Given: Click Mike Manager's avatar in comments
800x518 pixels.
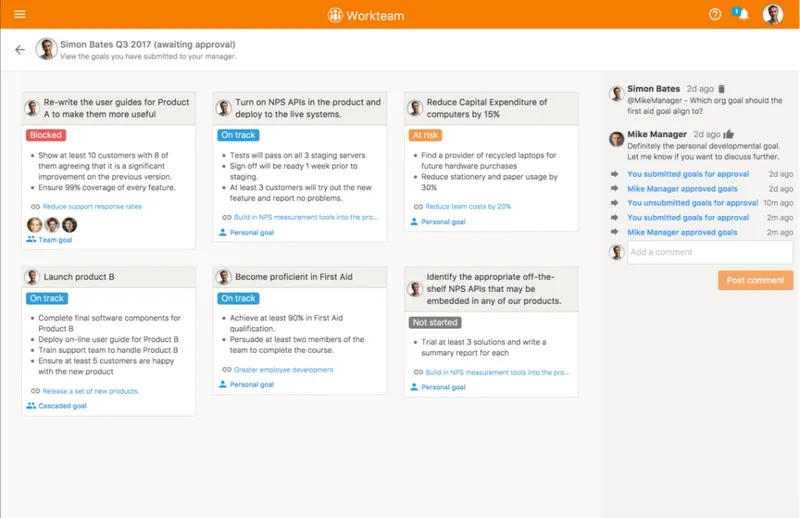Looking at the screenshot, I should (616, 139).
